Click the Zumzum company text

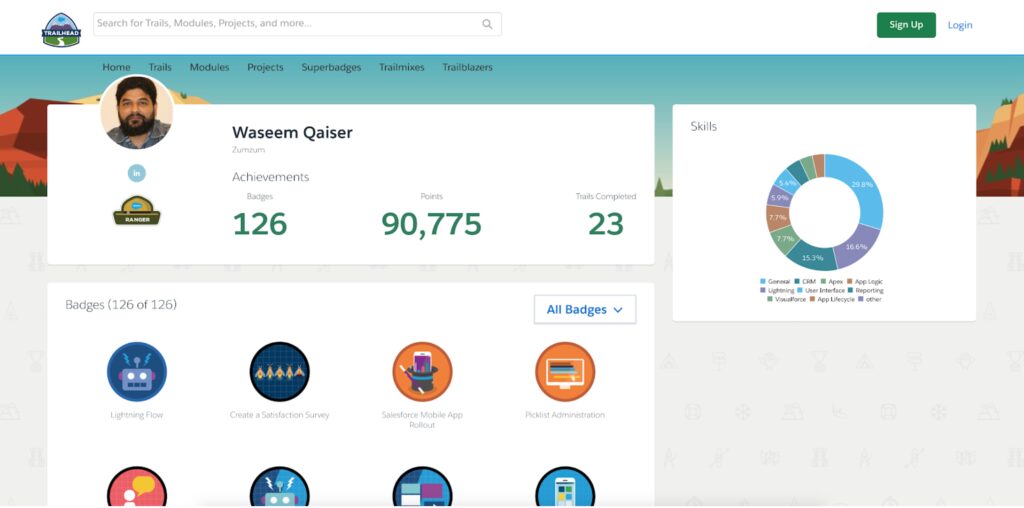(x=248, y=150)
